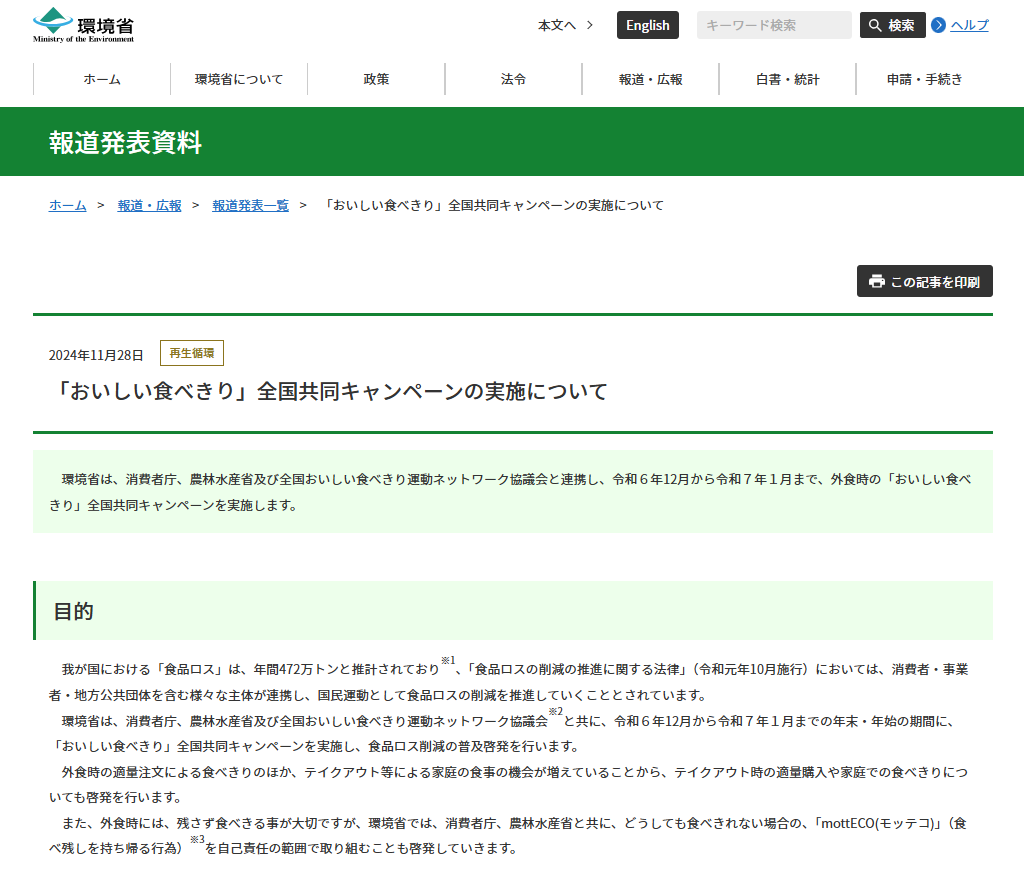Print the article via この記事を印刷
Viewport: 1024px width, 872px height.
coord(924,281)
